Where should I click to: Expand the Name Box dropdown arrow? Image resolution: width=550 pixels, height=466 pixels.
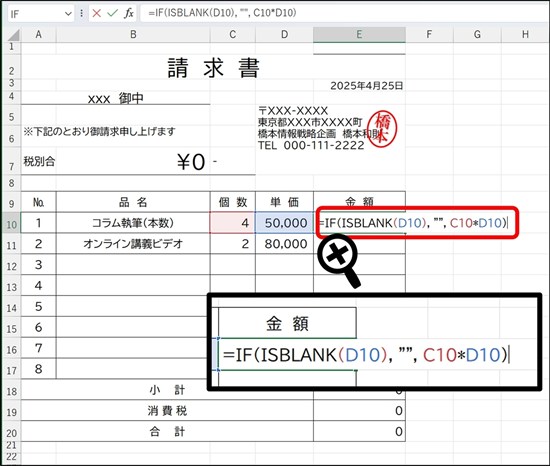tap(68, 14)
